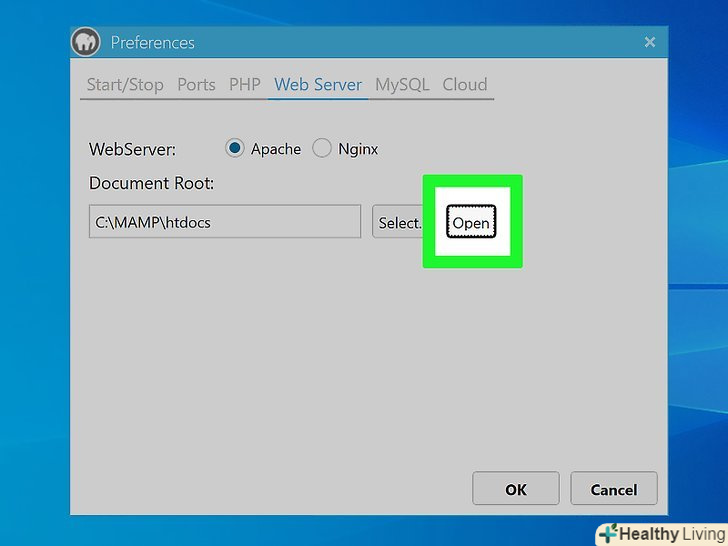Viewport: 728px width, 546px height.
Task: Cancel the Preferences dialog
Action: (x=614, y=488)
